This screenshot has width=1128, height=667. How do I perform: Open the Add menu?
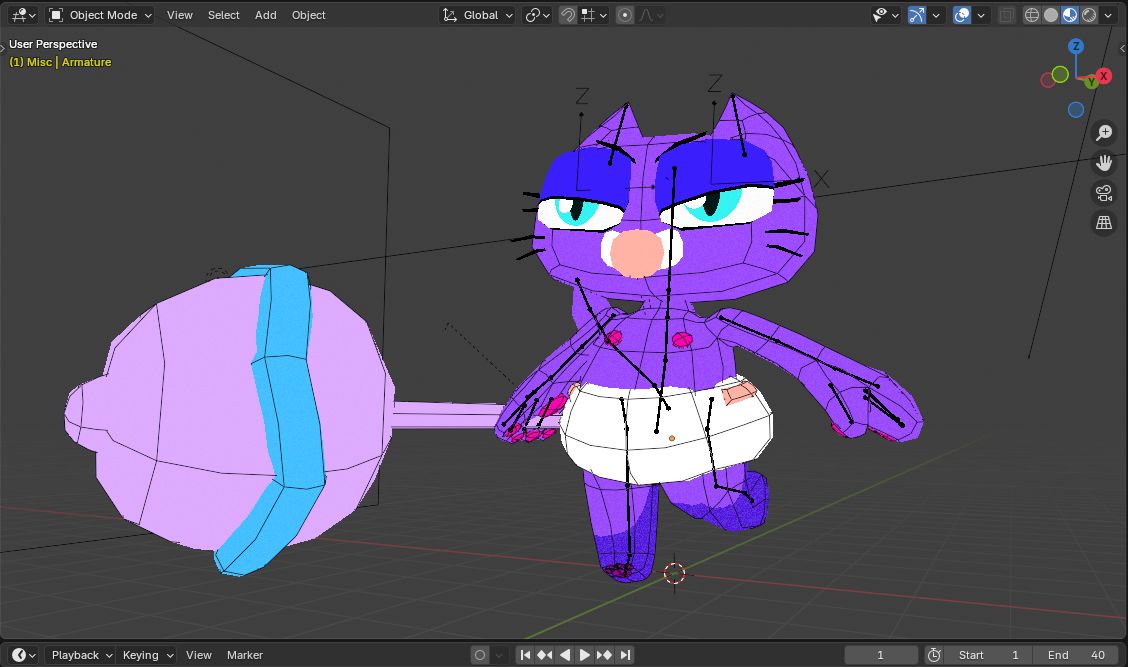[265, 14]
